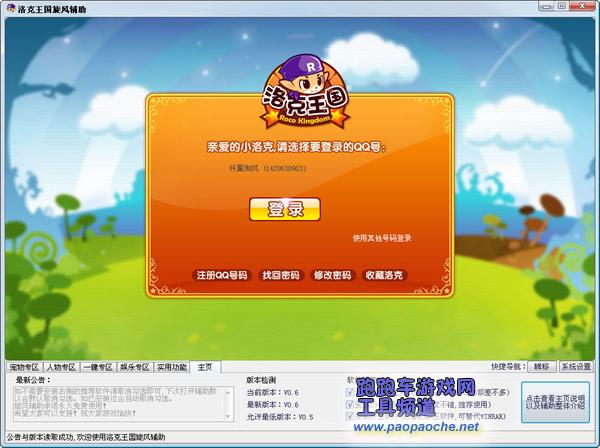This screenshot has width=600, height=448.
Task: Open 系统设置 button
Action: 576,367
